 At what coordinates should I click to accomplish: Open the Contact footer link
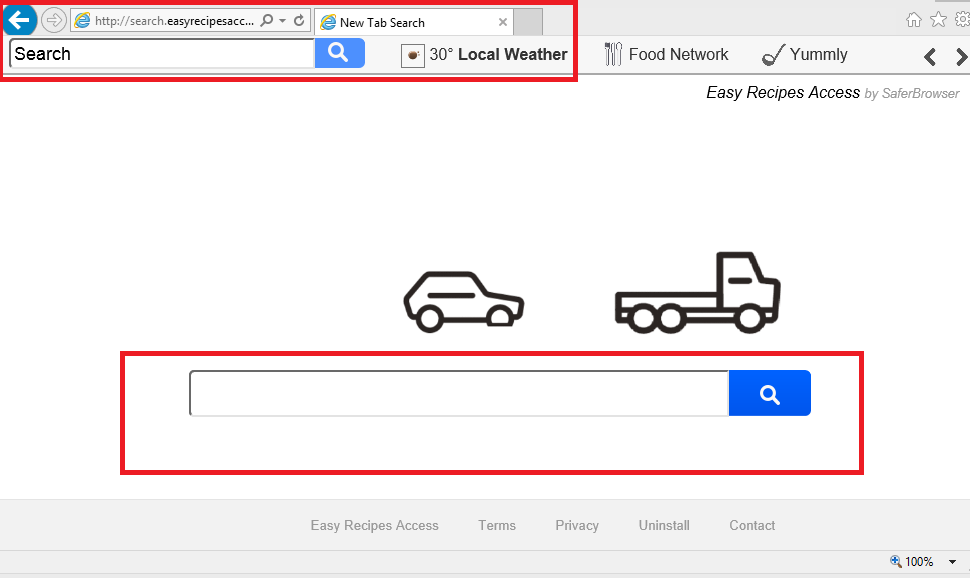pos(752,525)
